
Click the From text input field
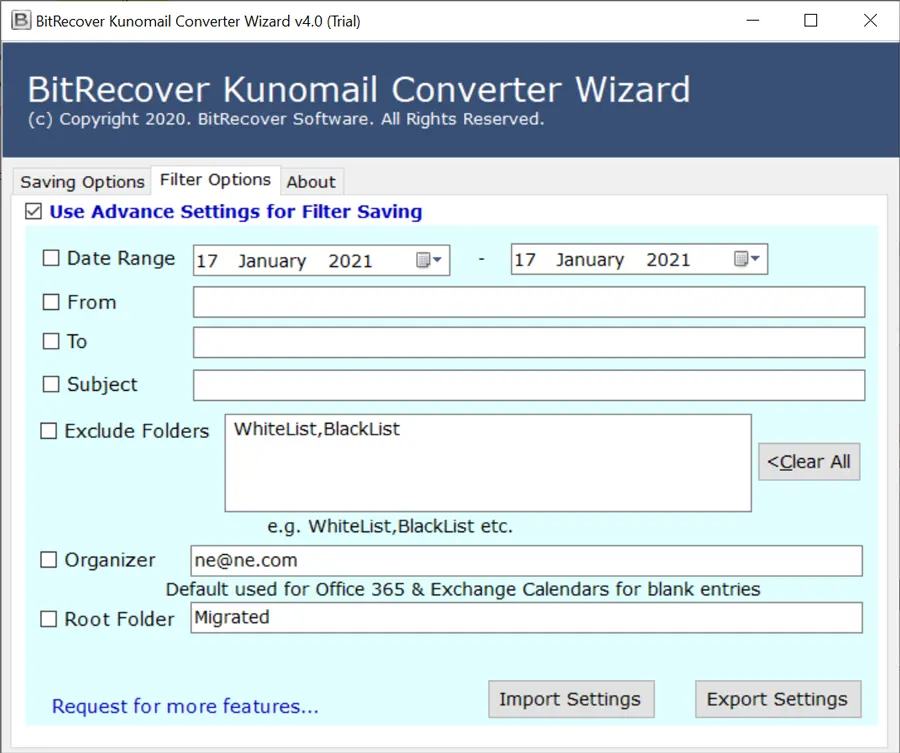point(529,302)
